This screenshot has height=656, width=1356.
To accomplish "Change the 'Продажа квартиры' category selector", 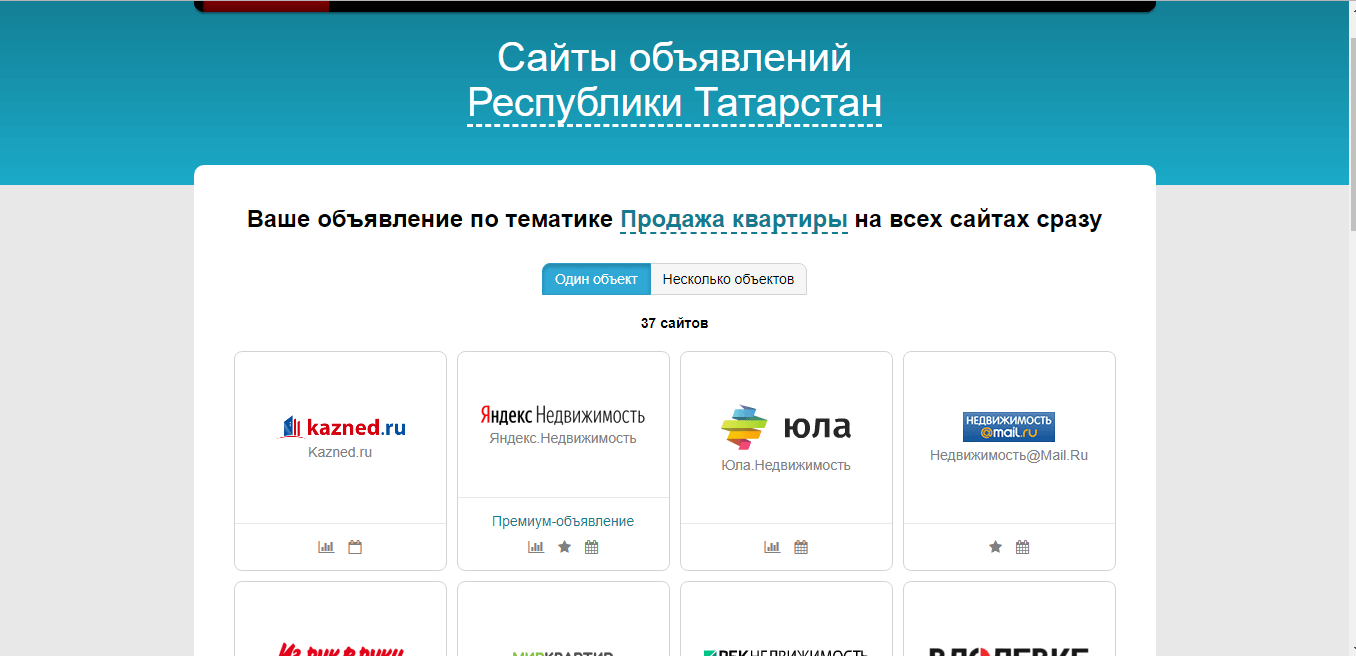I will (x=734, y=219).
